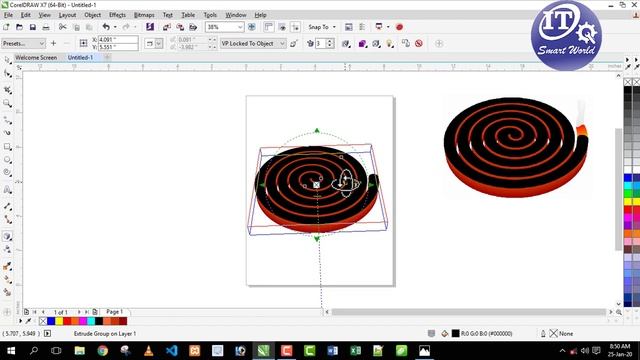640x360 pixels.
Task: Select the Rectangle tool in the toolbox
Action: (x=7, y=147)
